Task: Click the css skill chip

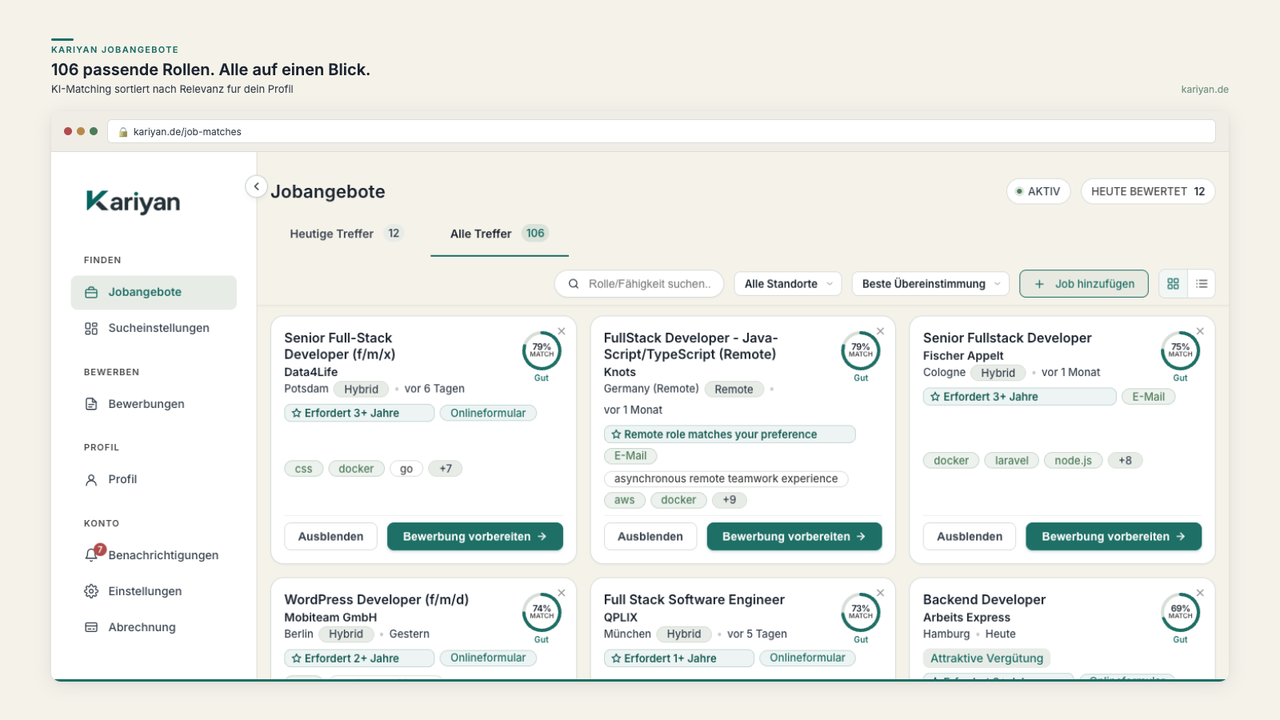Action: coord(303,469)
